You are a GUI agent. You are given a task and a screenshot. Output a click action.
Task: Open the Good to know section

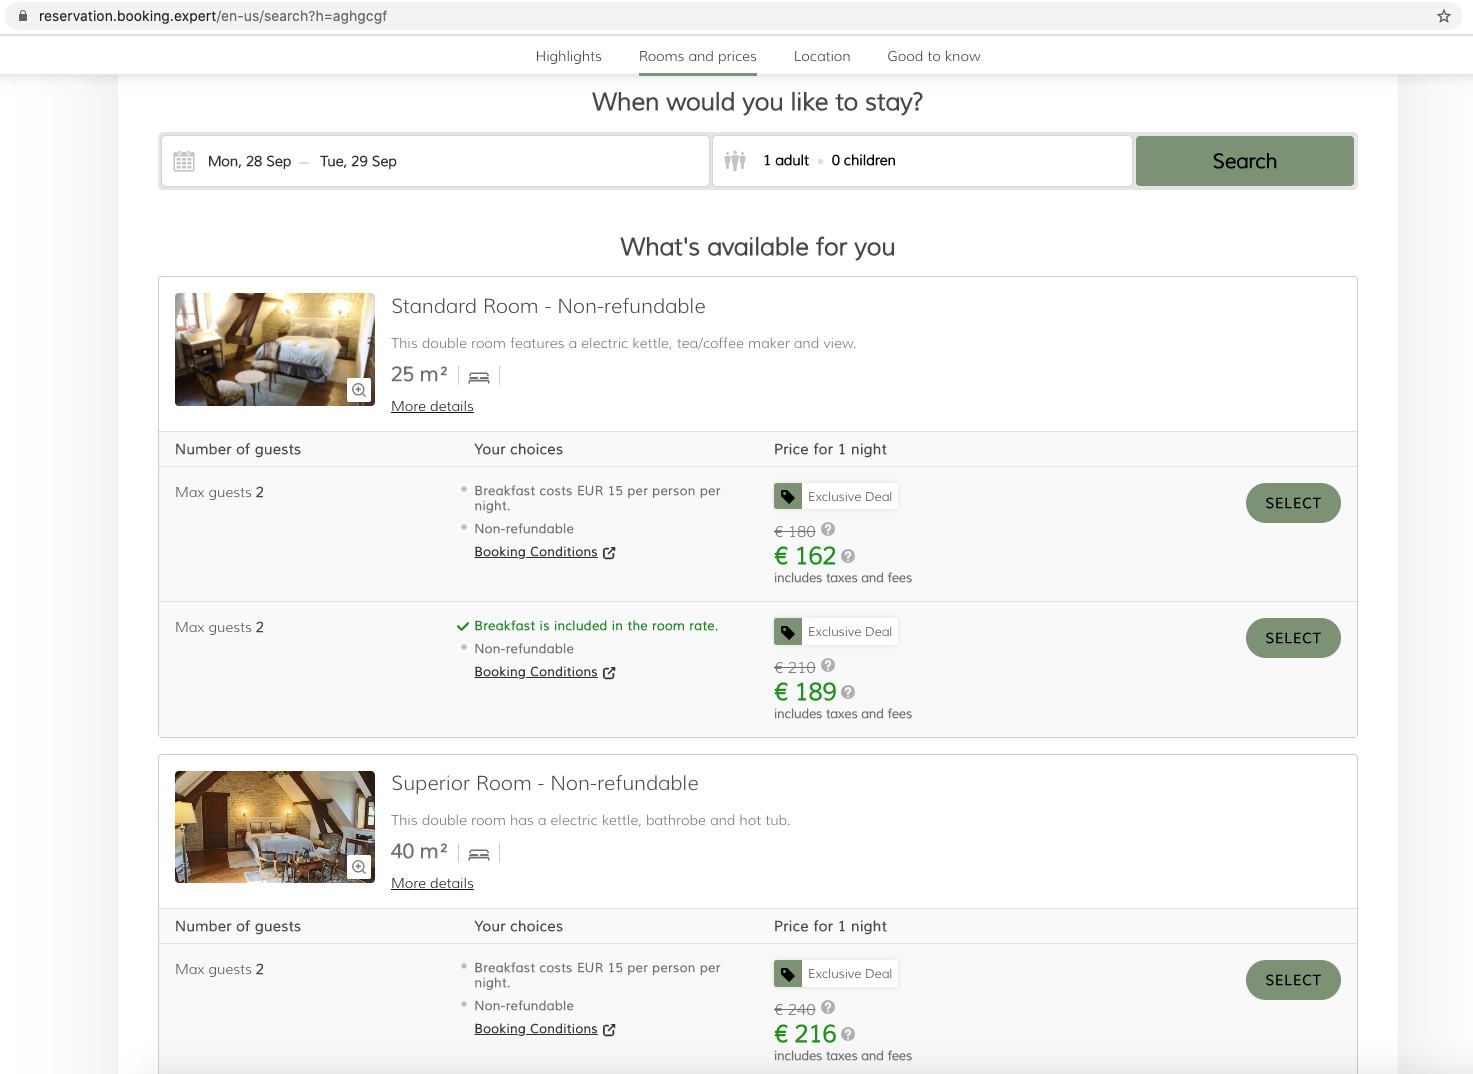click(933, 56)
